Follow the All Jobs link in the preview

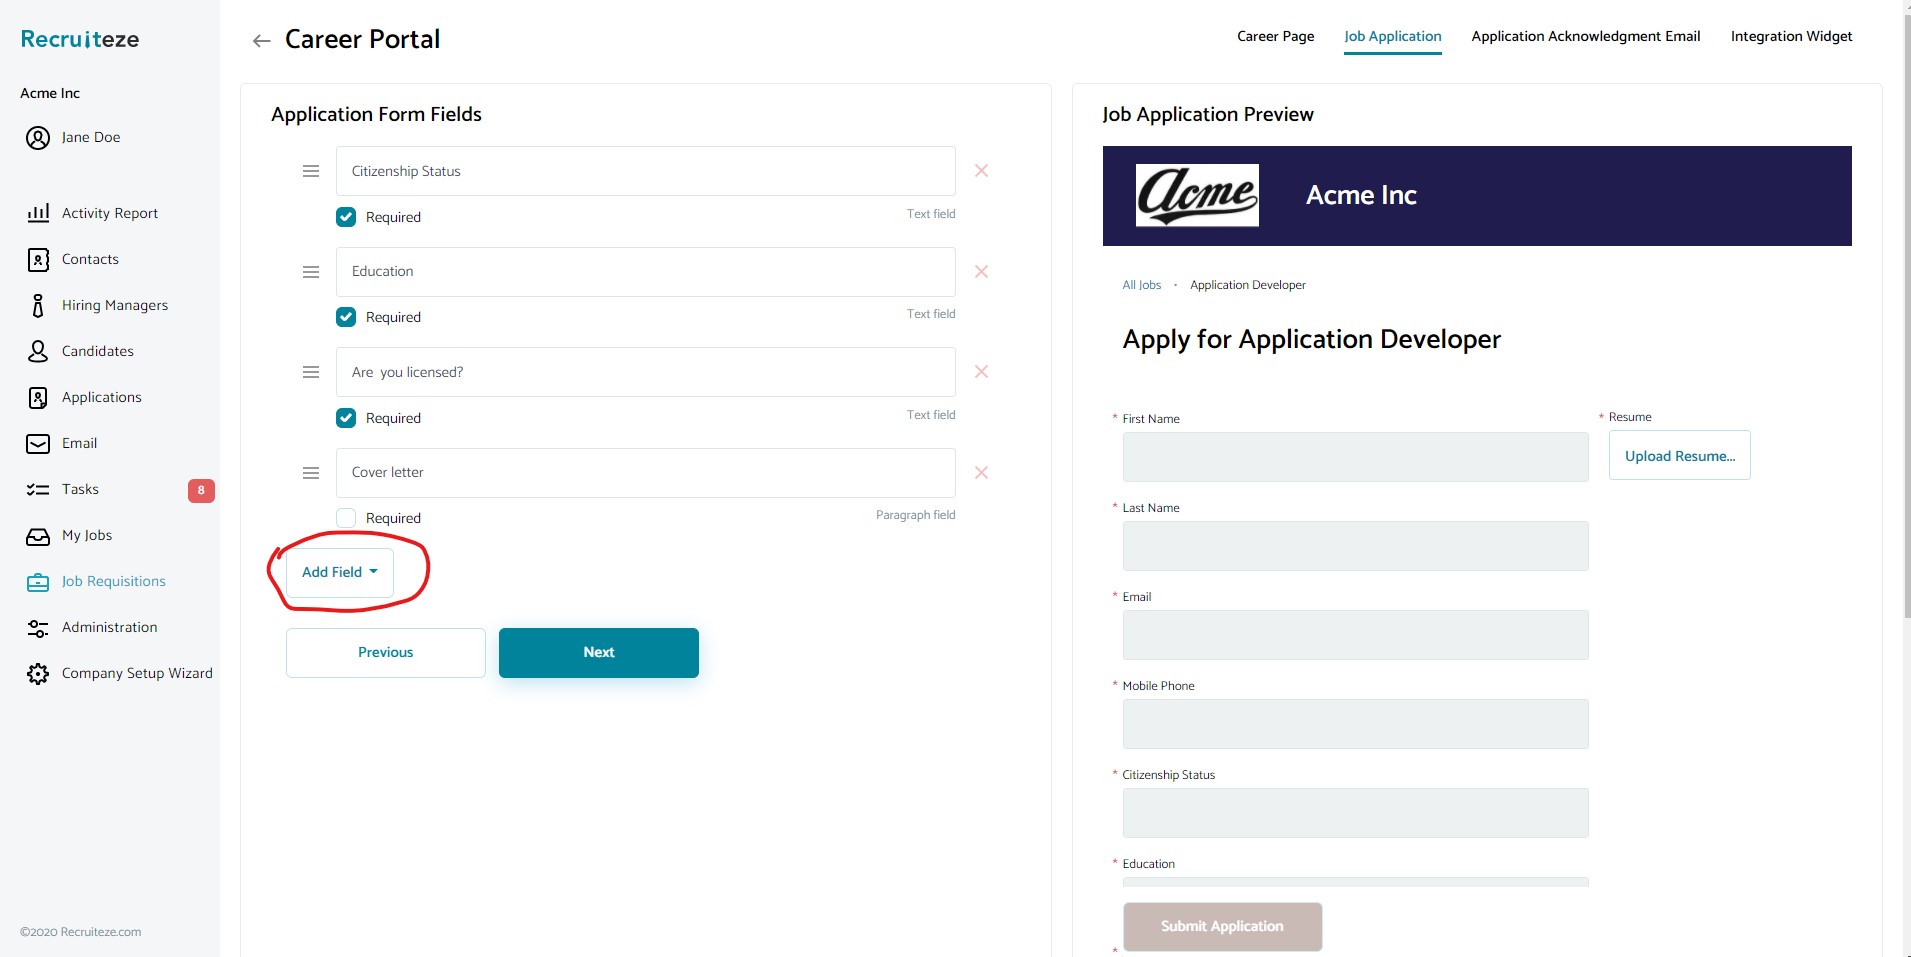[1142, 284]
